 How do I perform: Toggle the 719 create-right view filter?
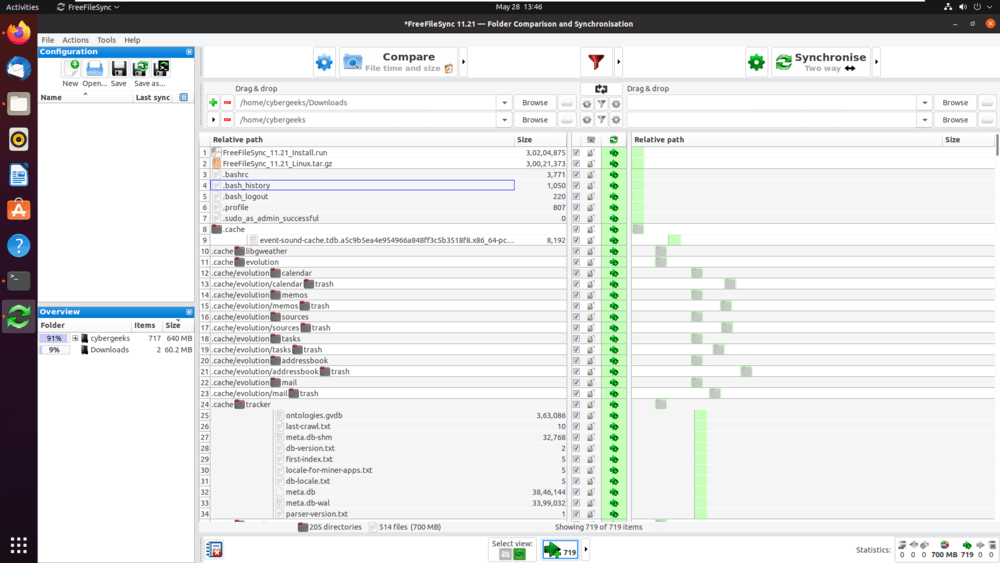tap(560, 550)
